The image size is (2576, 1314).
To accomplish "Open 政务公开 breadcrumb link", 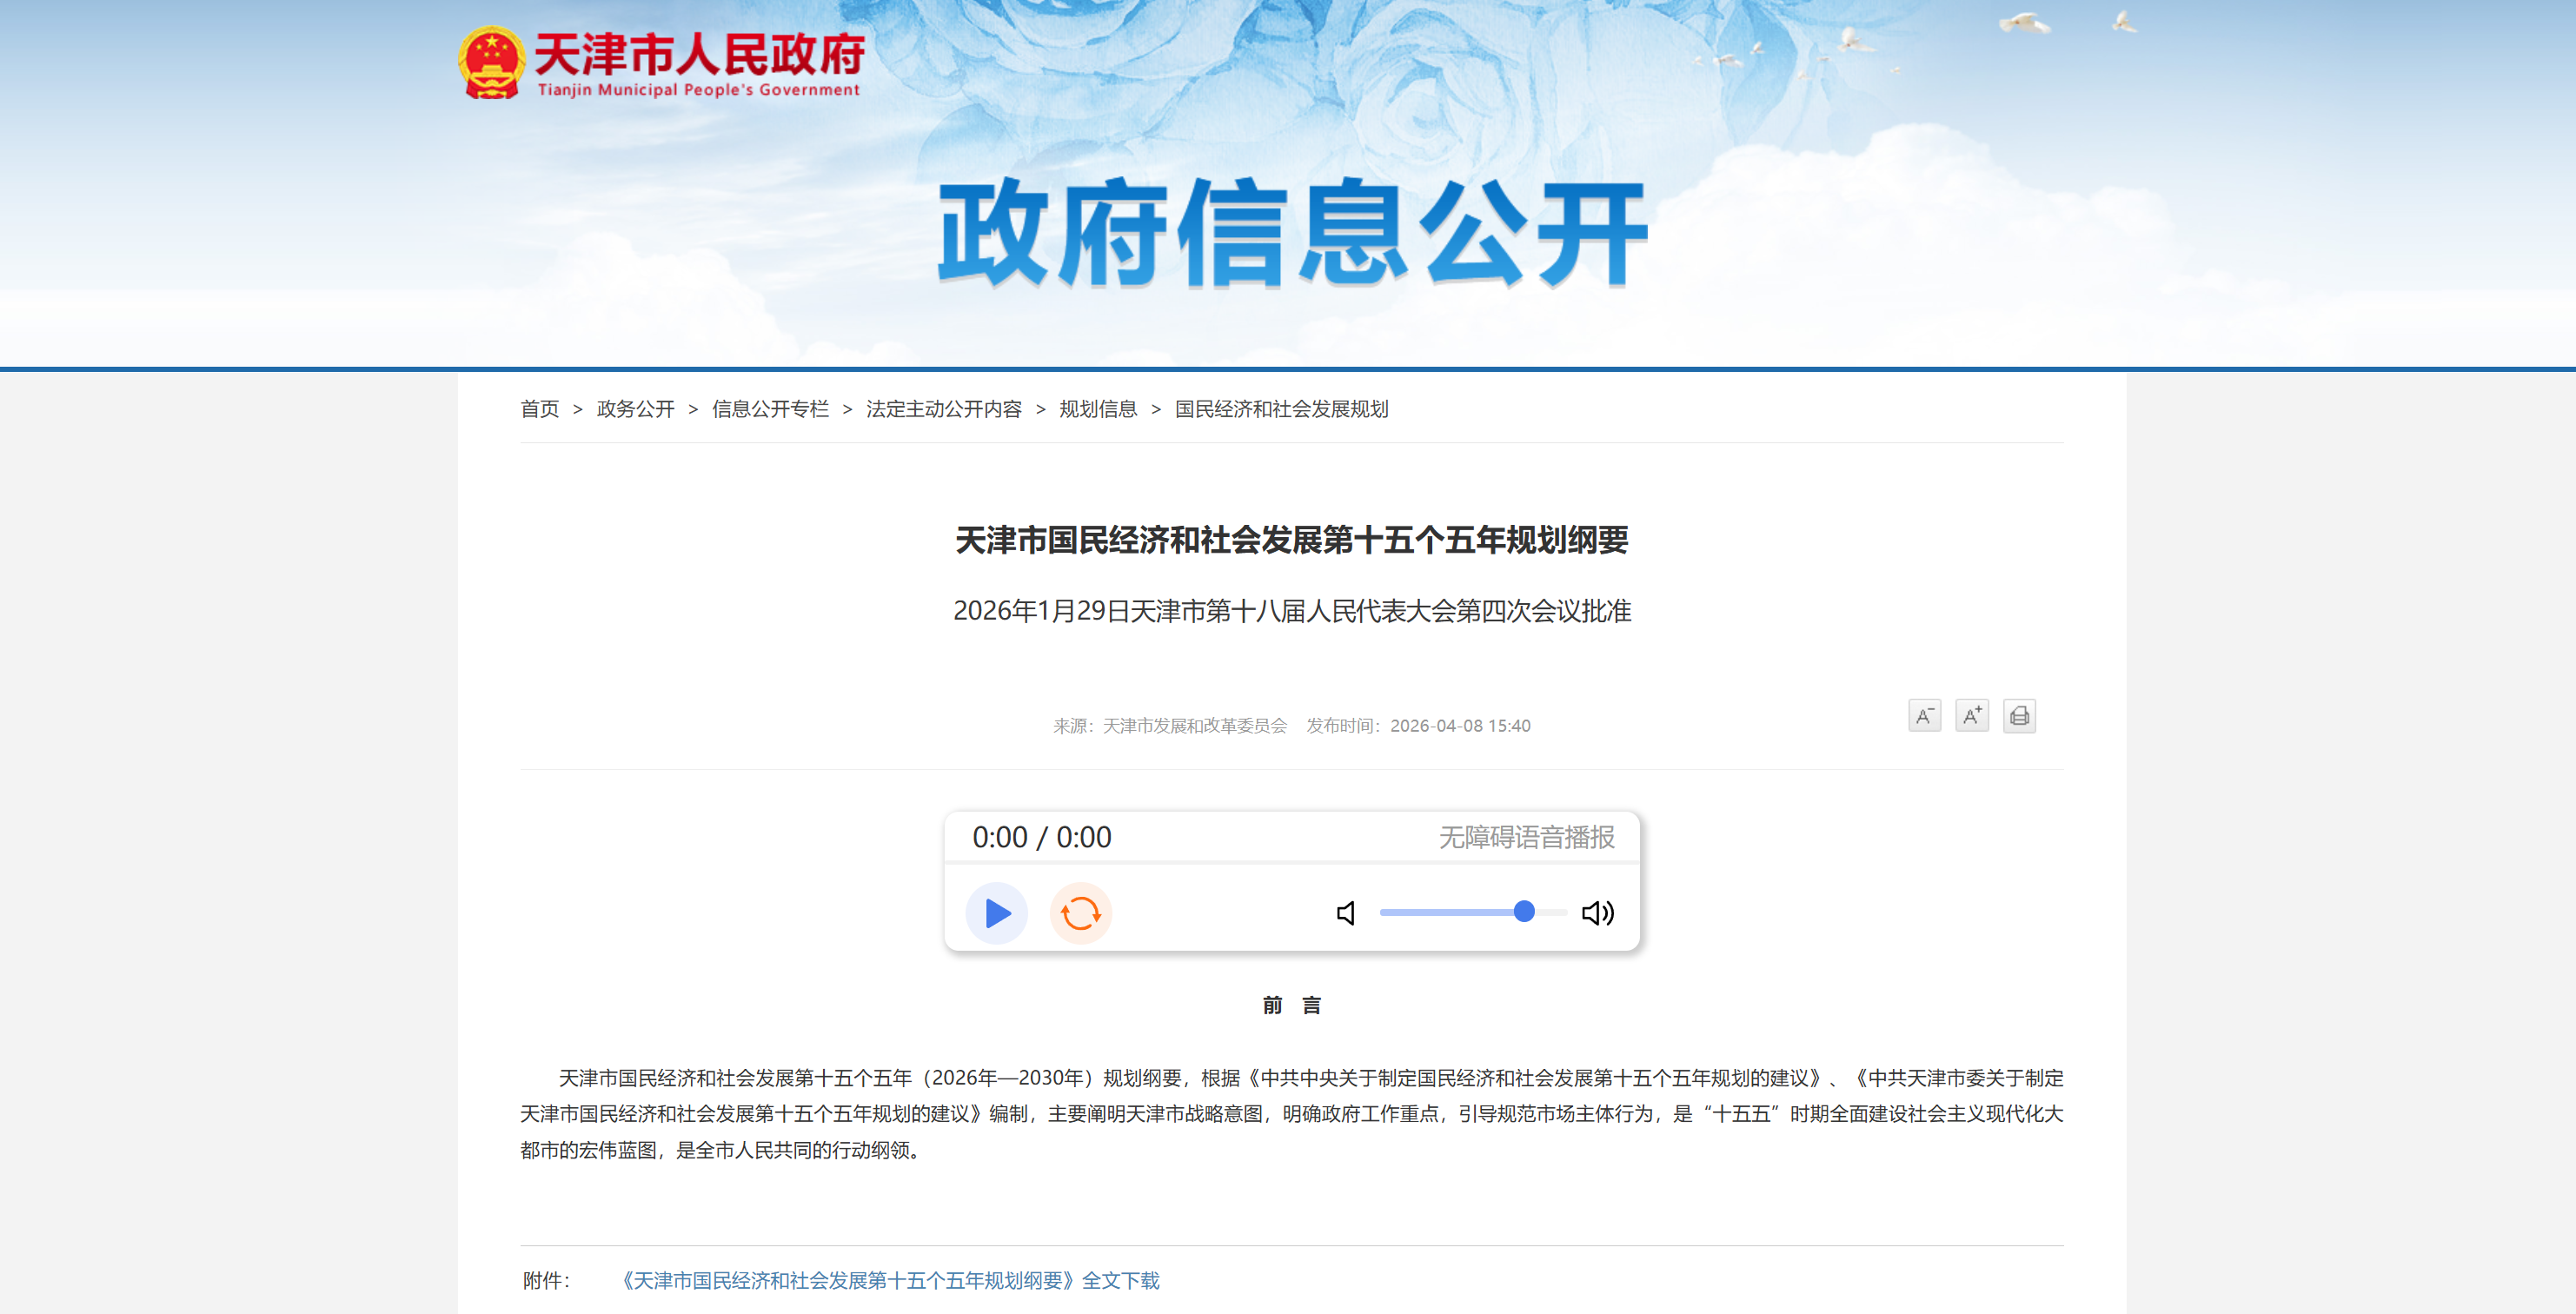I will tap(635, 409).
